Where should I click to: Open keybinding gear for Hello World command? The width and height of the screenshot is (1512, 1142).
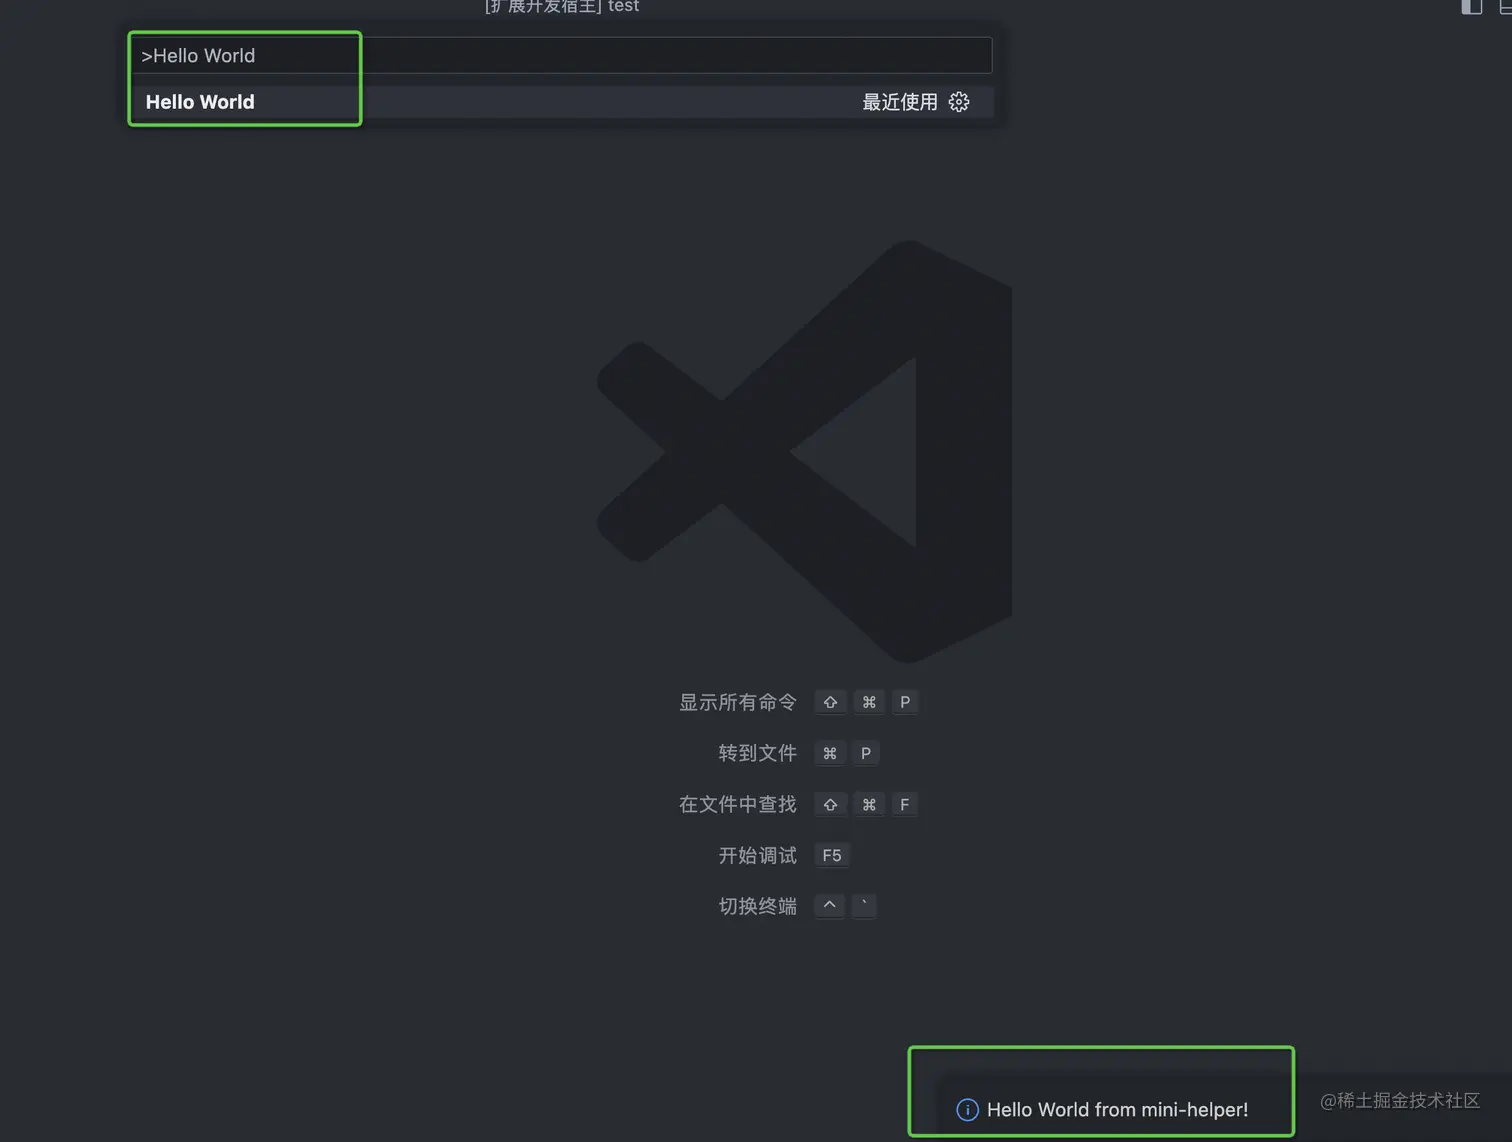(x=959, y=102)
